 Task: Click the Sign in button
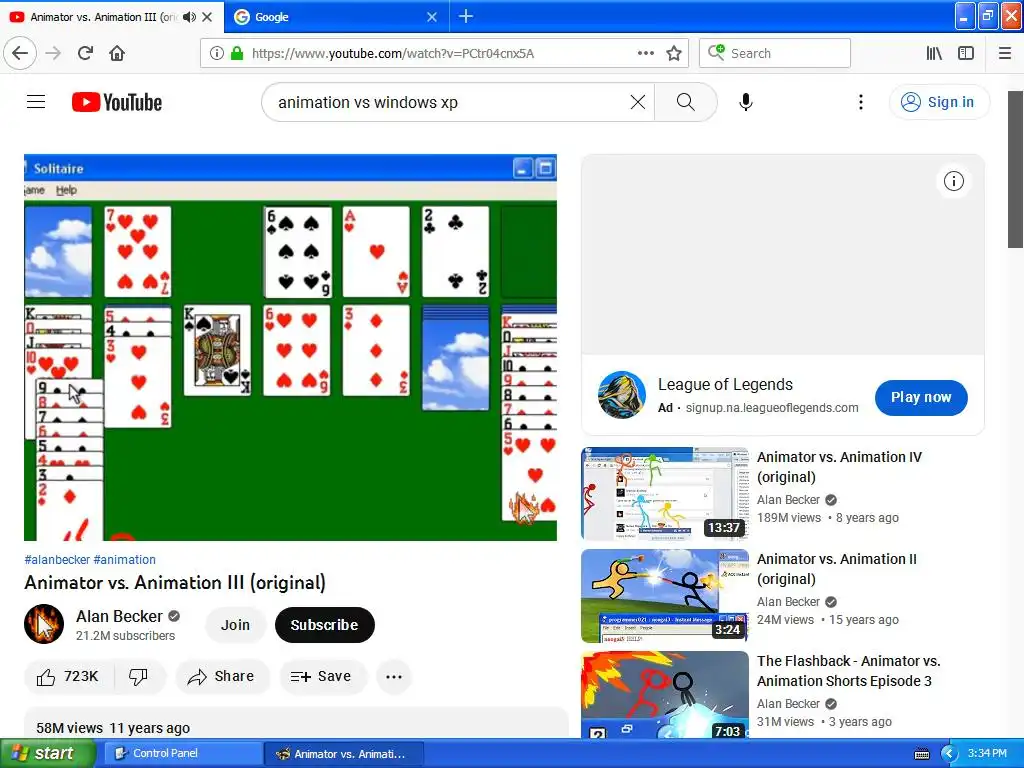click(939, 102)
